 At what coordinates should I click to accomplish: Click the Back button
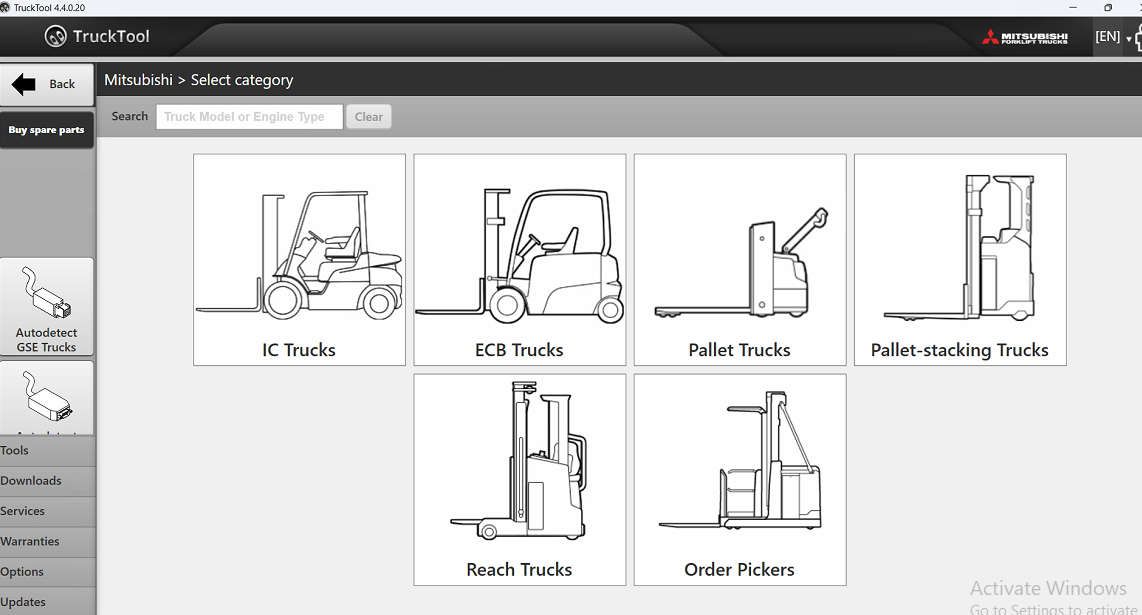tap(46, 83)
